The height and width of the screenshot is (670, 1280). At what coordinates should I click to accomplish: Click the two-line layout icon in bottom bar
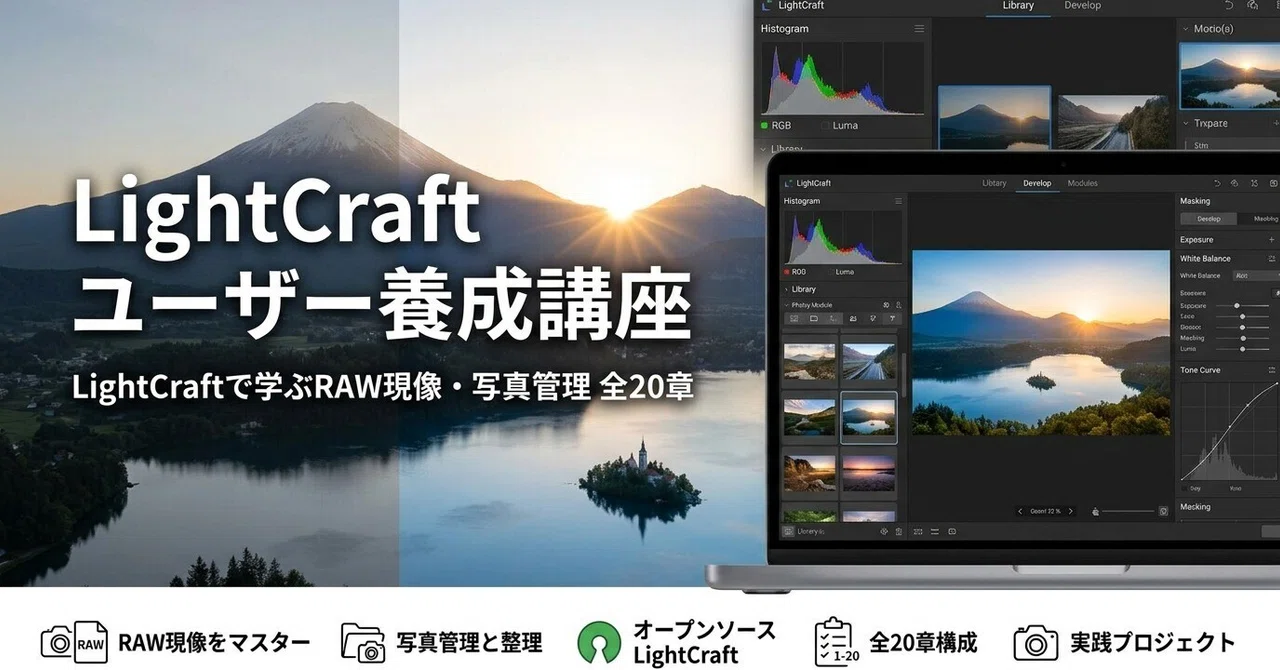pos(935,531)
